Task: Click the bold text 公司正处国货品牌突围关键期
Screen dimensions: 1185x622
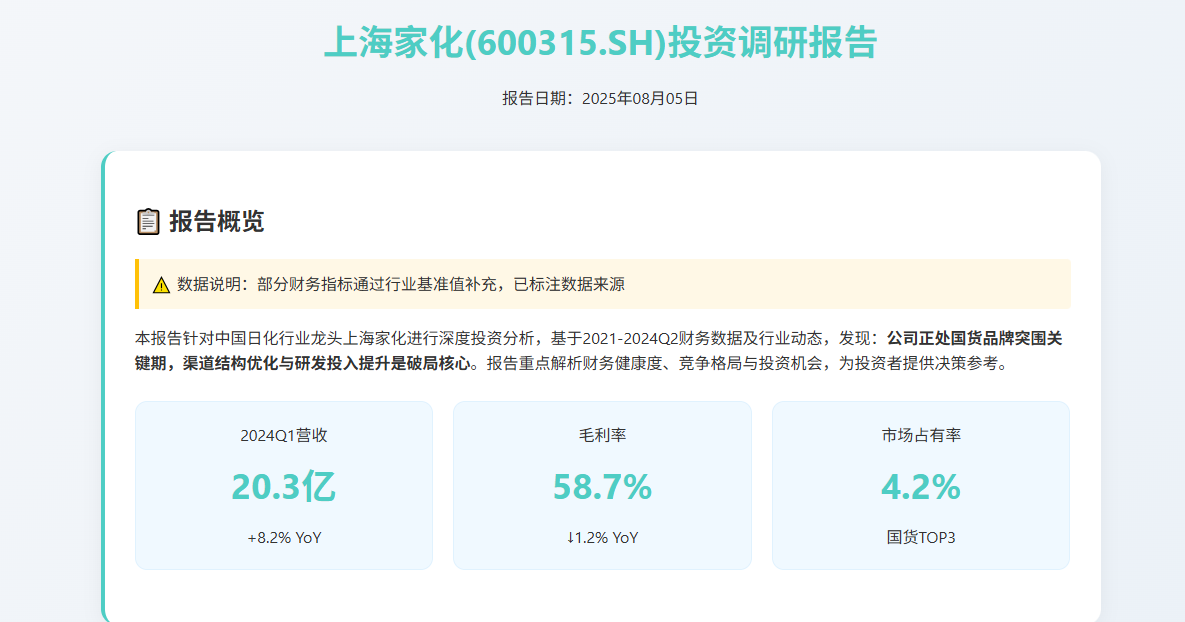Action: coord(599,351)
